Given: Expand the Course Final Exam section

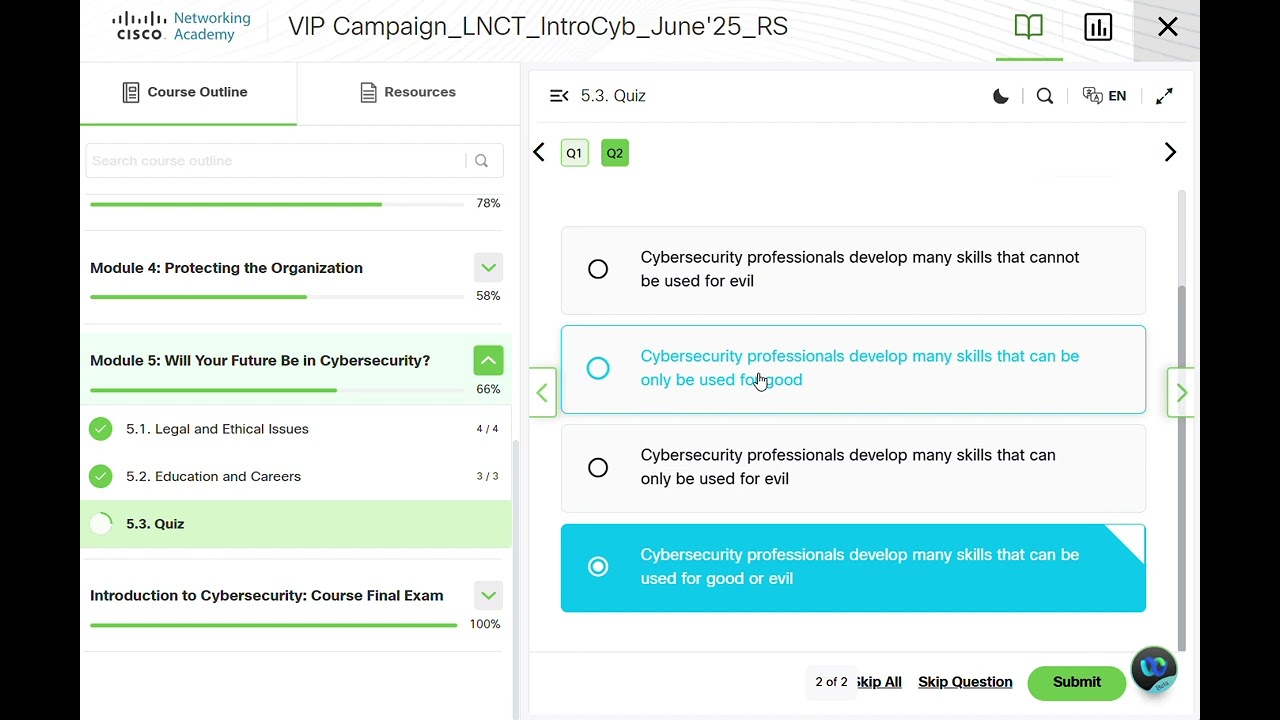Looking at the screenshot, I should (x=488, y=595).
